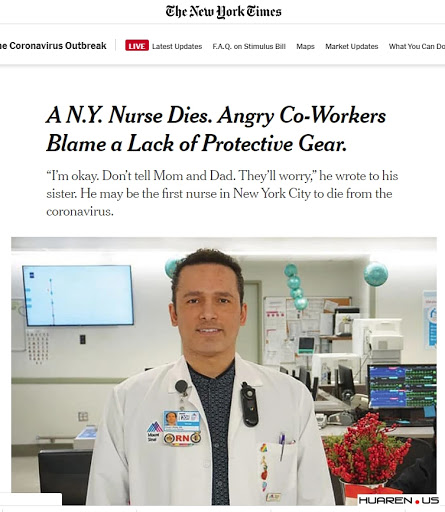Click the red berry bouquet in photo
This screenshot has height=512, width=445.
[367, 446]
